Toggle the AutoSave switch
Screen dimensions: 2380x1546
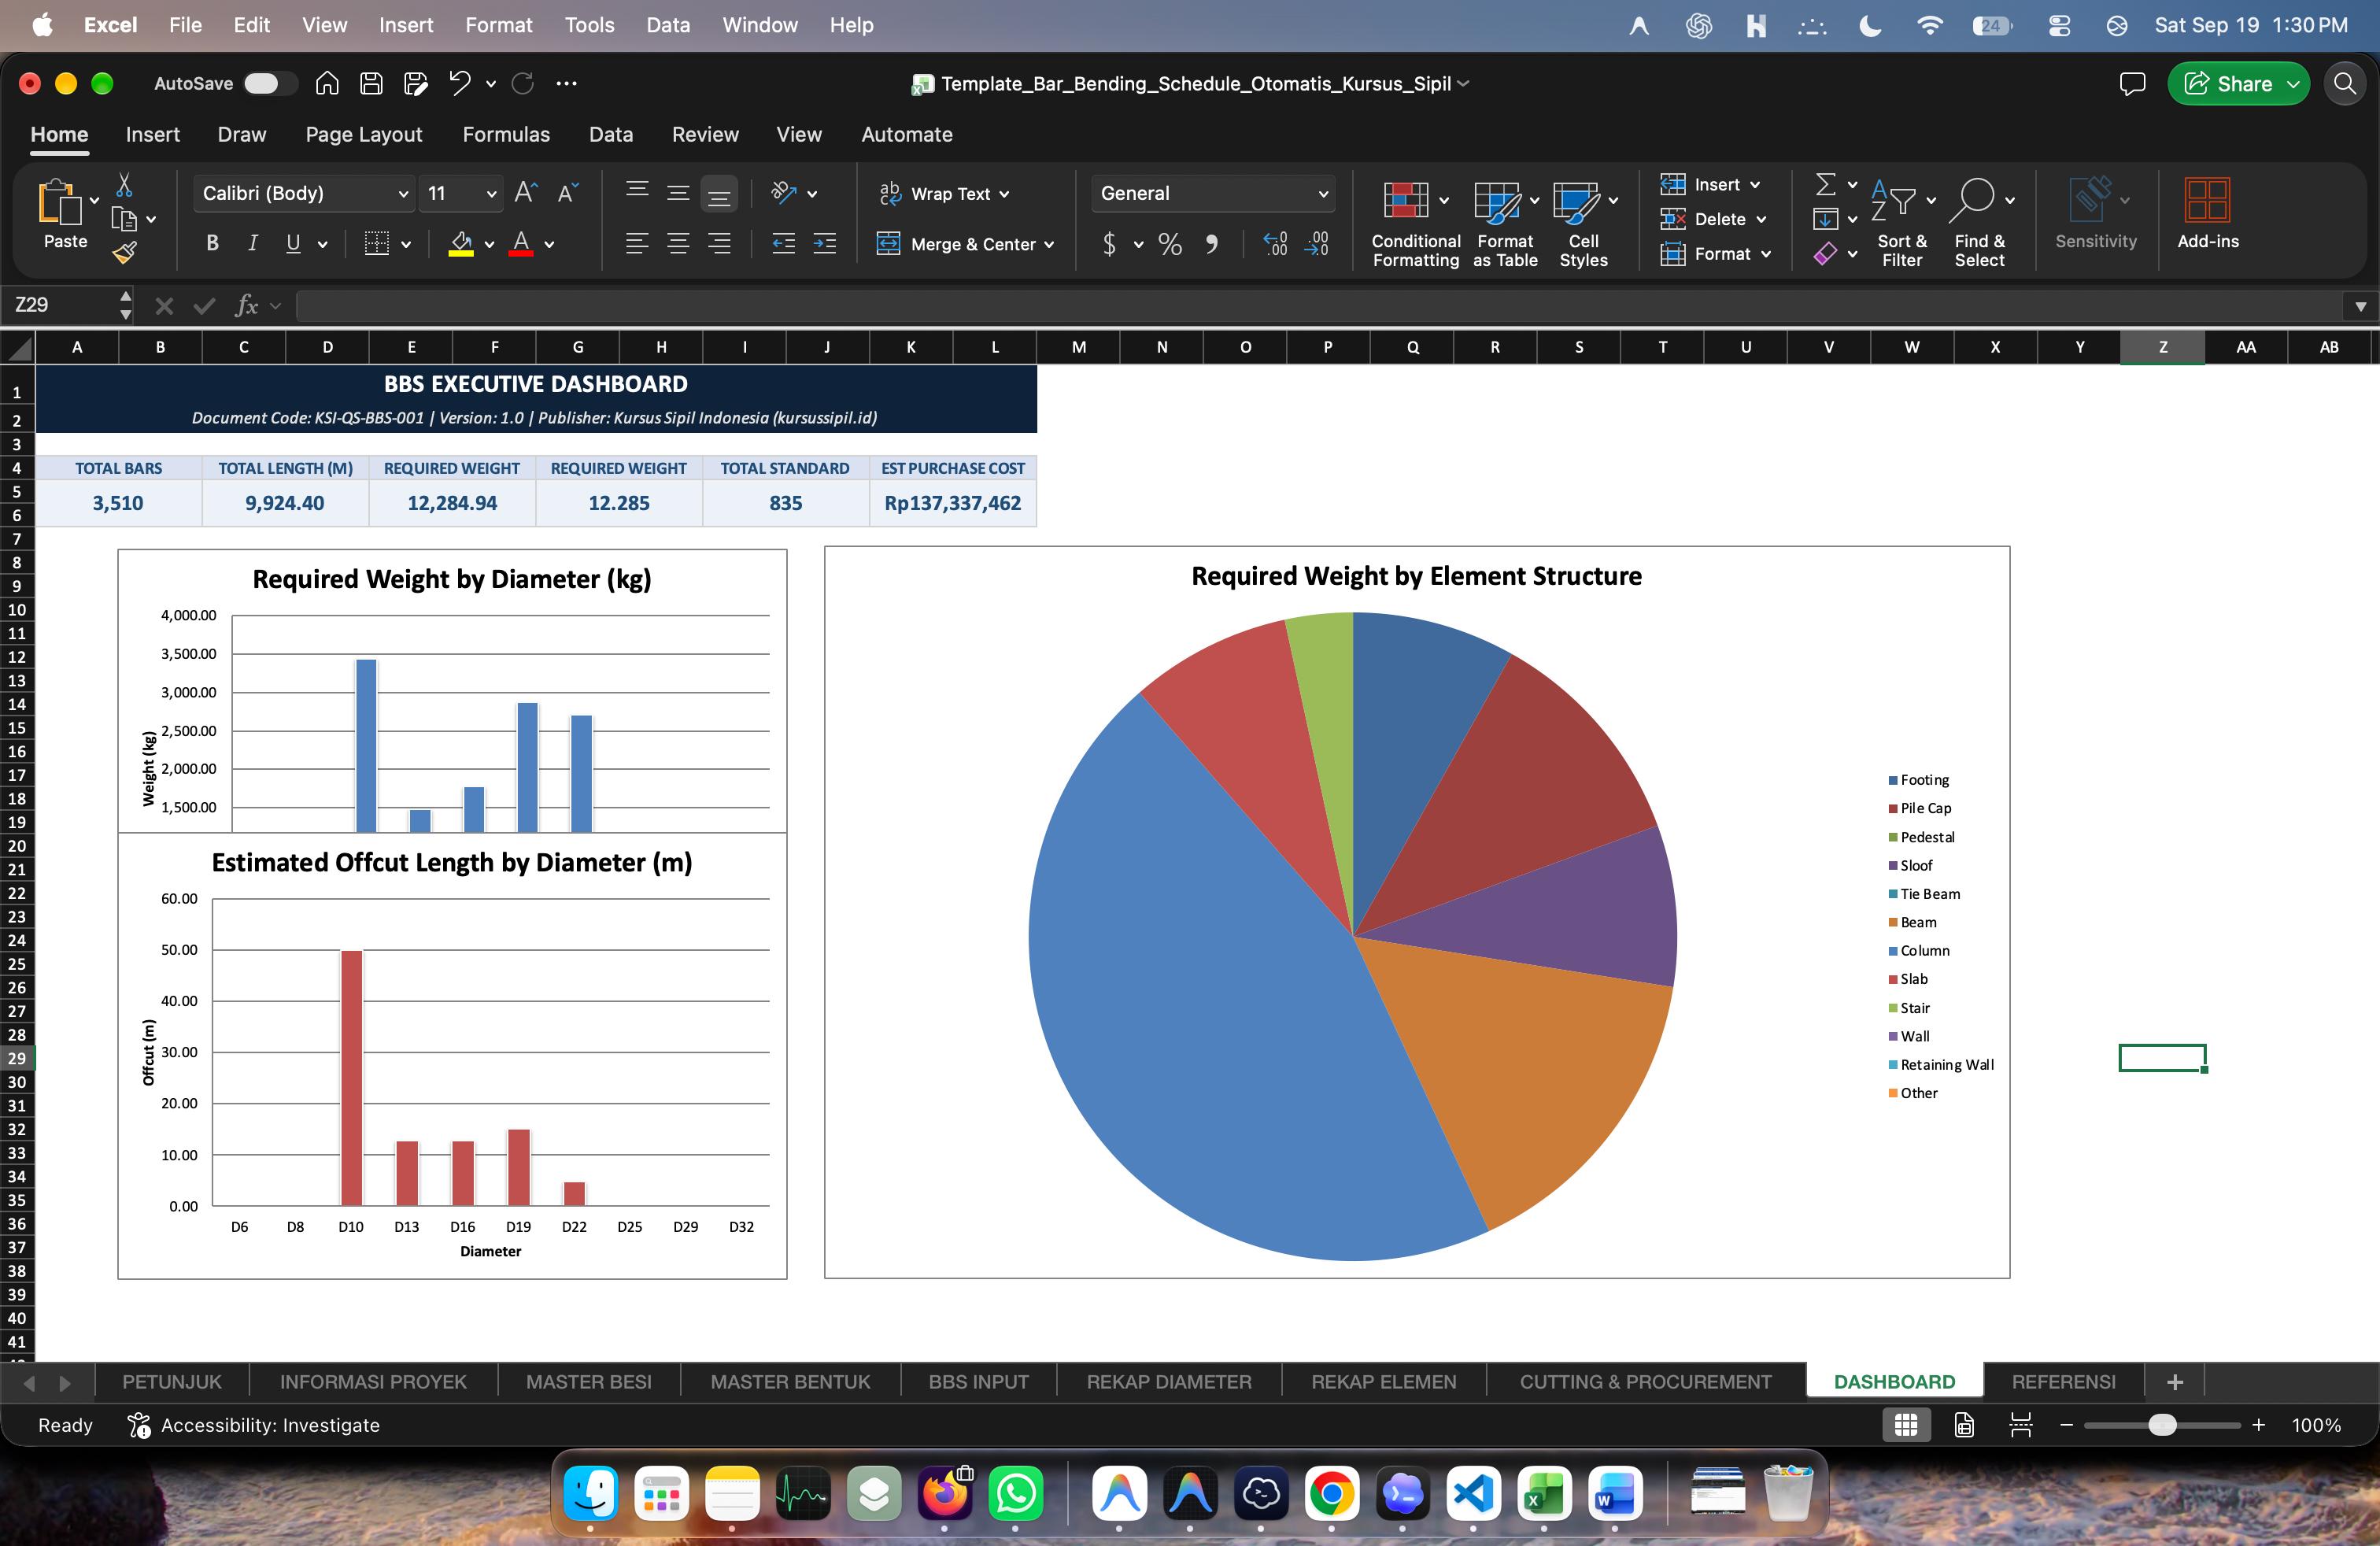coord(269,84)
